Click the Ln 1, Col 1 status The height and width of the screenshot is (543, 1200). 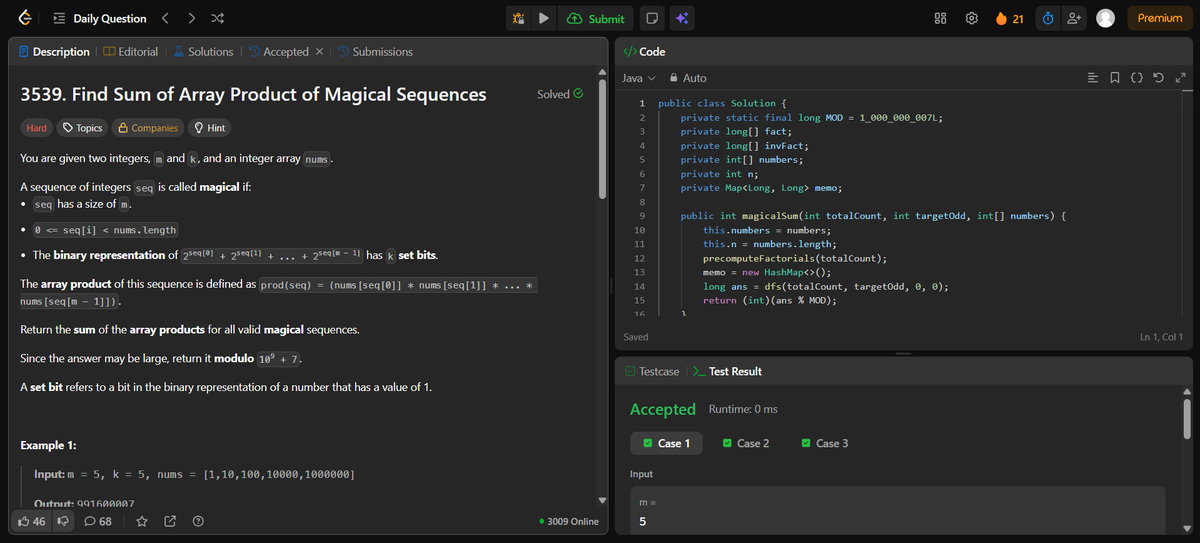point(1162,337)
